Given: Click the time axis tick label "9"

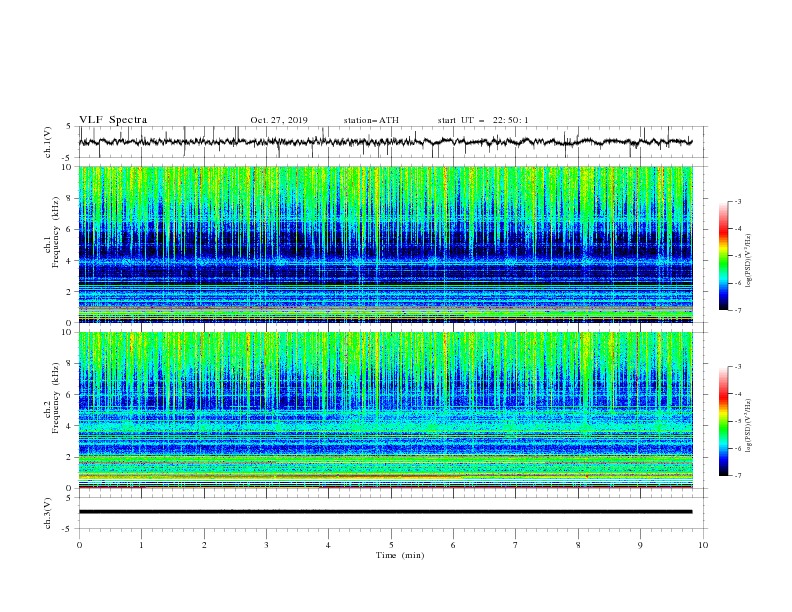Looking at the screenshot, I should (x=640, y=545).
